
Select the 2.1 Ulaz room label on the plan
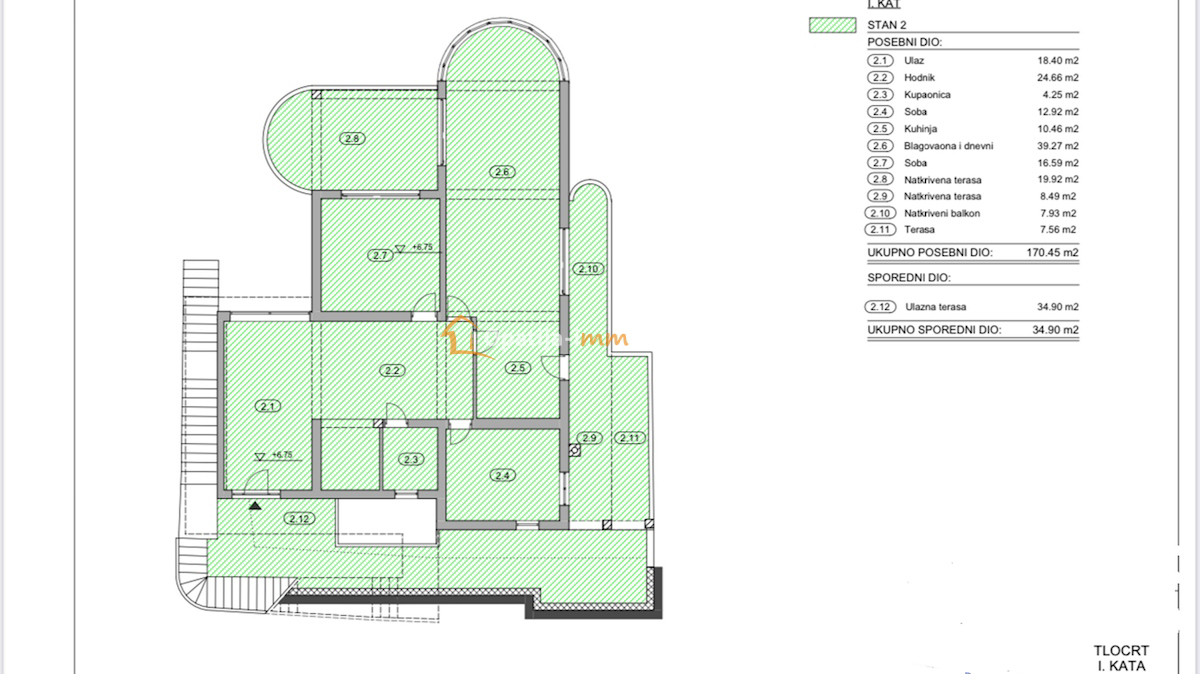click(x=267, y=405)
